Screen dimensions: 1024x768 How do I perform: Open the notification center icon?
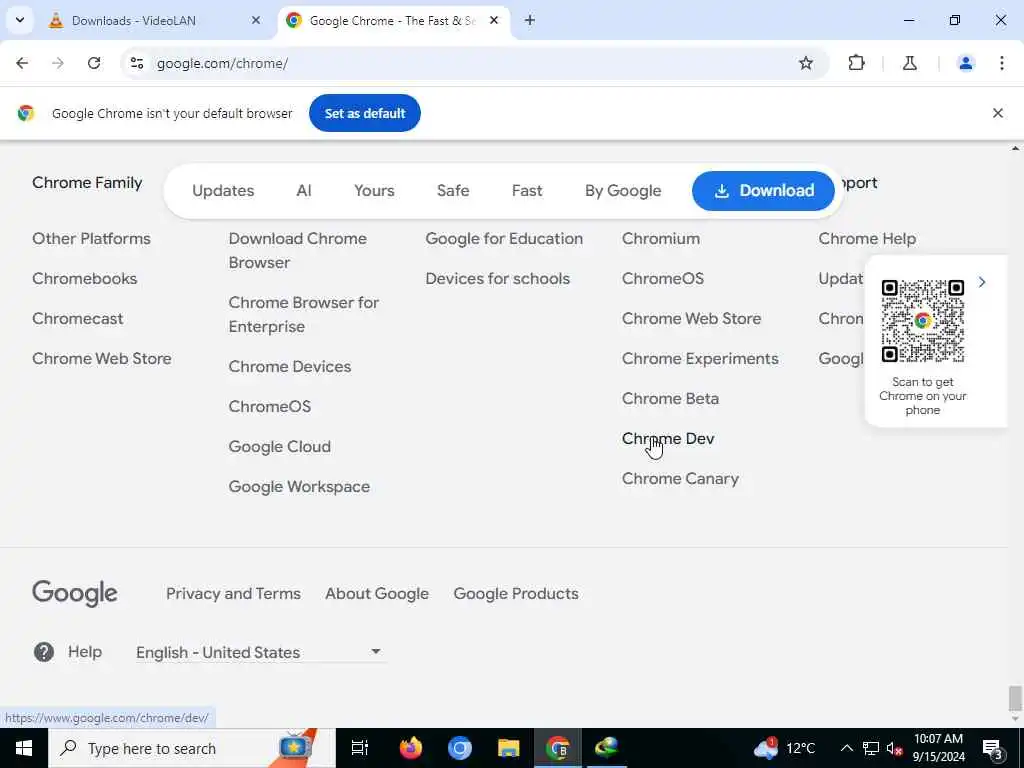coord(993,749)
